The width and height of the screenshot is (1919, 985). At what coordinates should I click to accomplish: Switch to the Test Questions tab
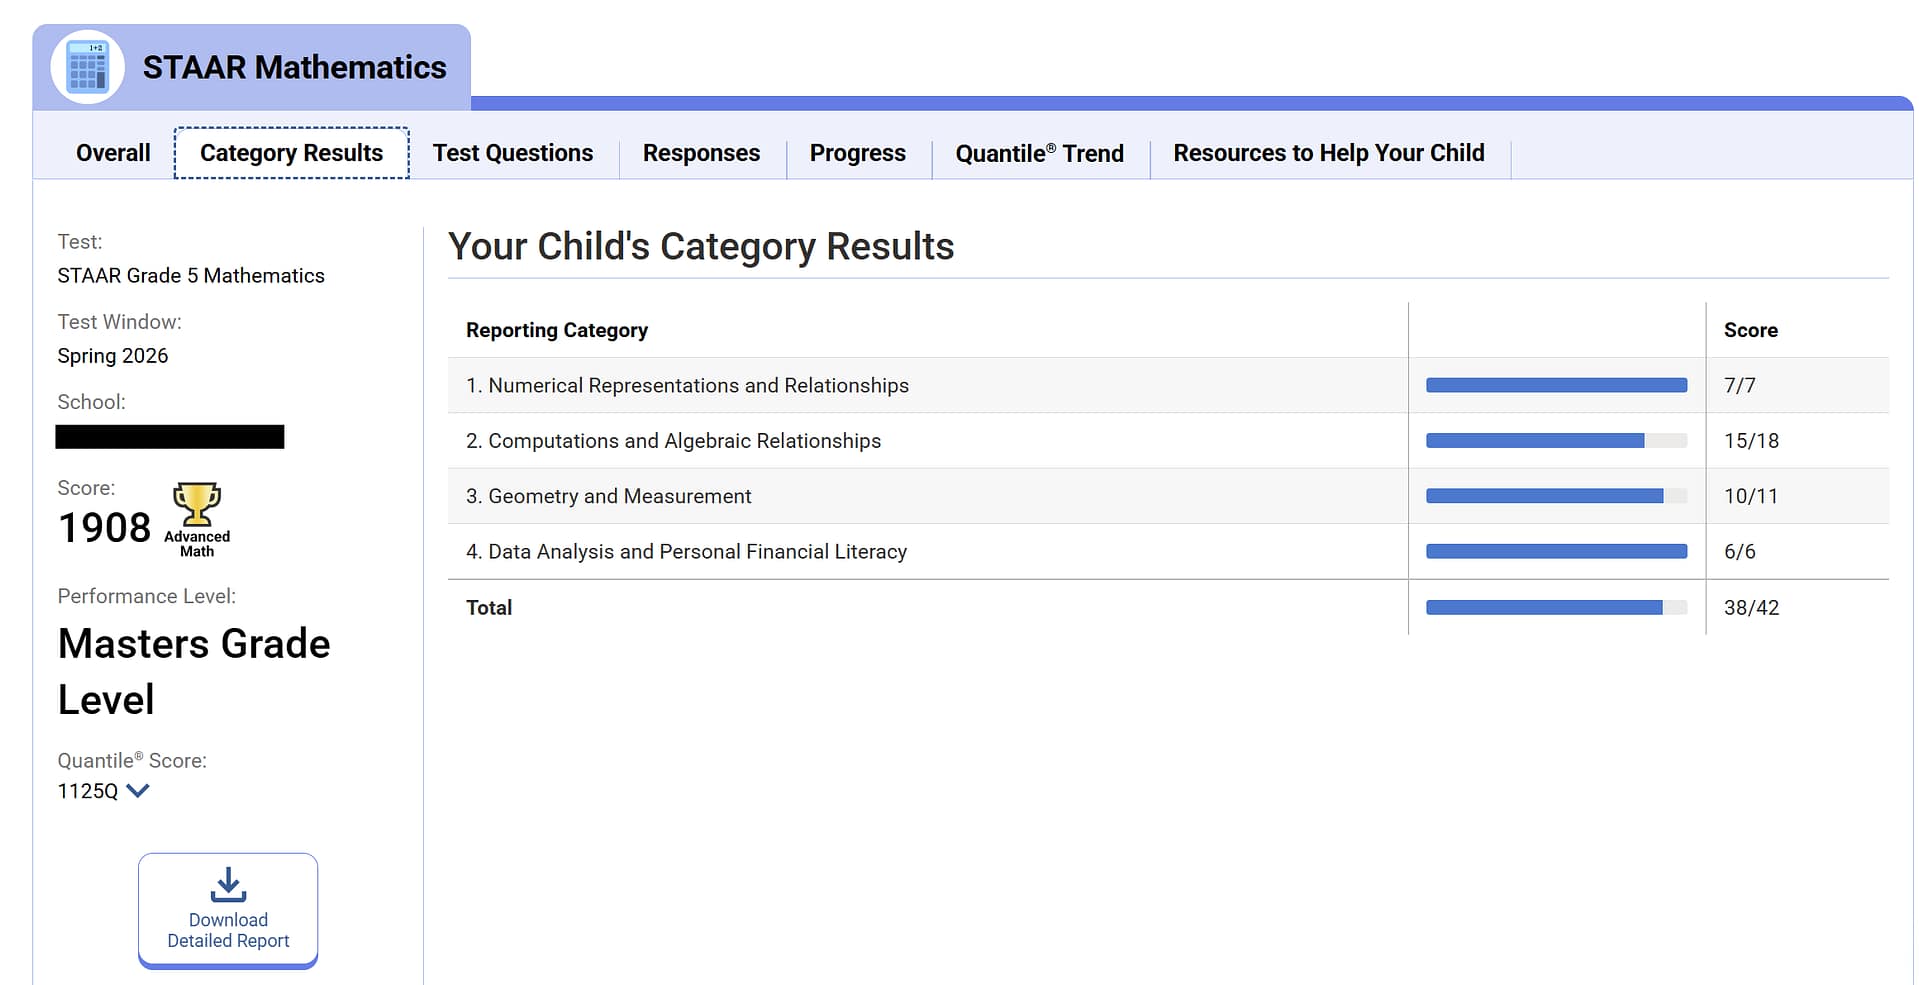coord(513,153)
